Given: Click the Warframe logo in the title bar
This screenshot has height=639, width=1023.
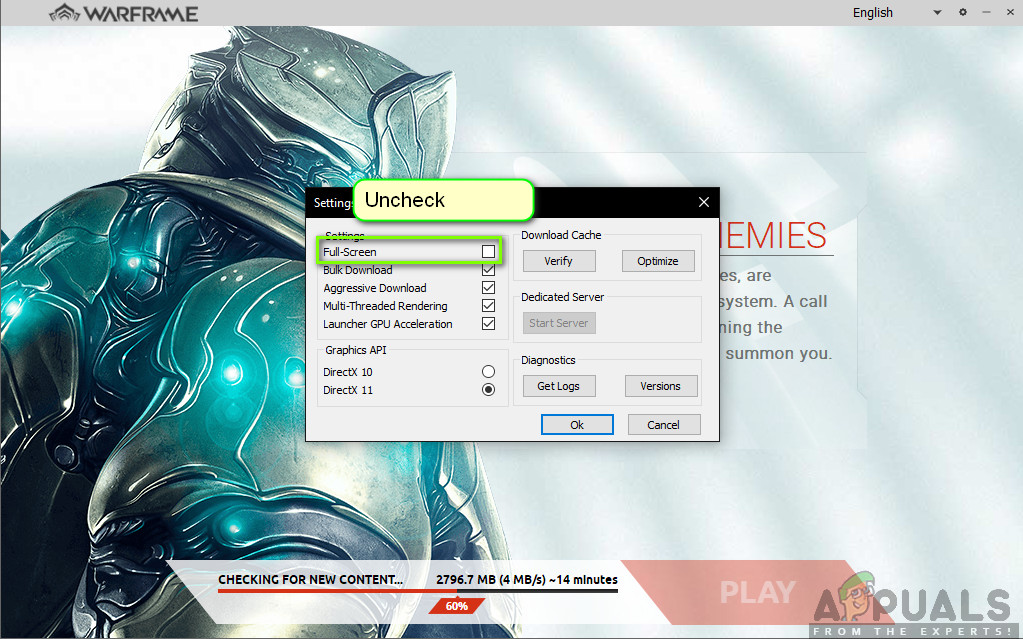Looking at the screenshot, I should point(120,12).
